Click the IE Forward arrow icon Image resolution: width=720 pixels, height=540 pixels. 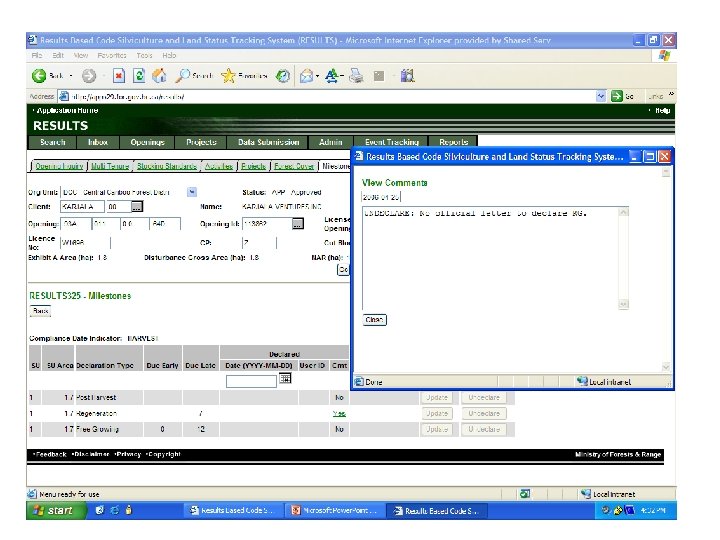89,76
